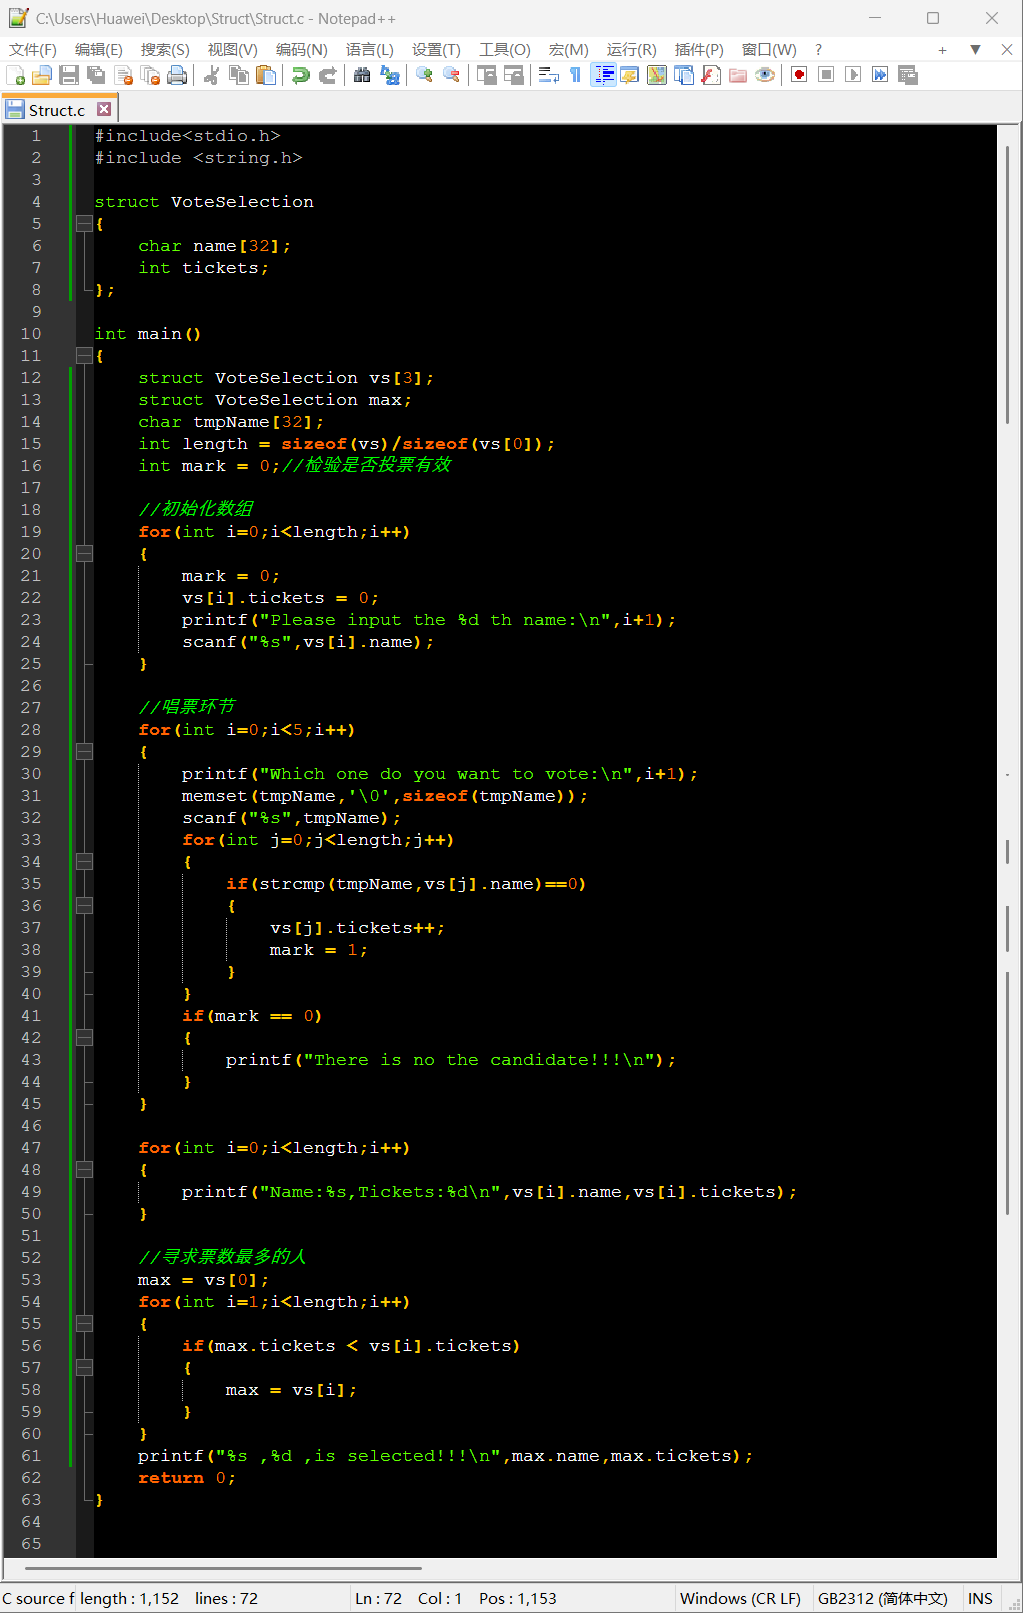Open the 编辑(E) menu
Image resolution: width=1023 pixels, height=1613 pixels.
98,49
